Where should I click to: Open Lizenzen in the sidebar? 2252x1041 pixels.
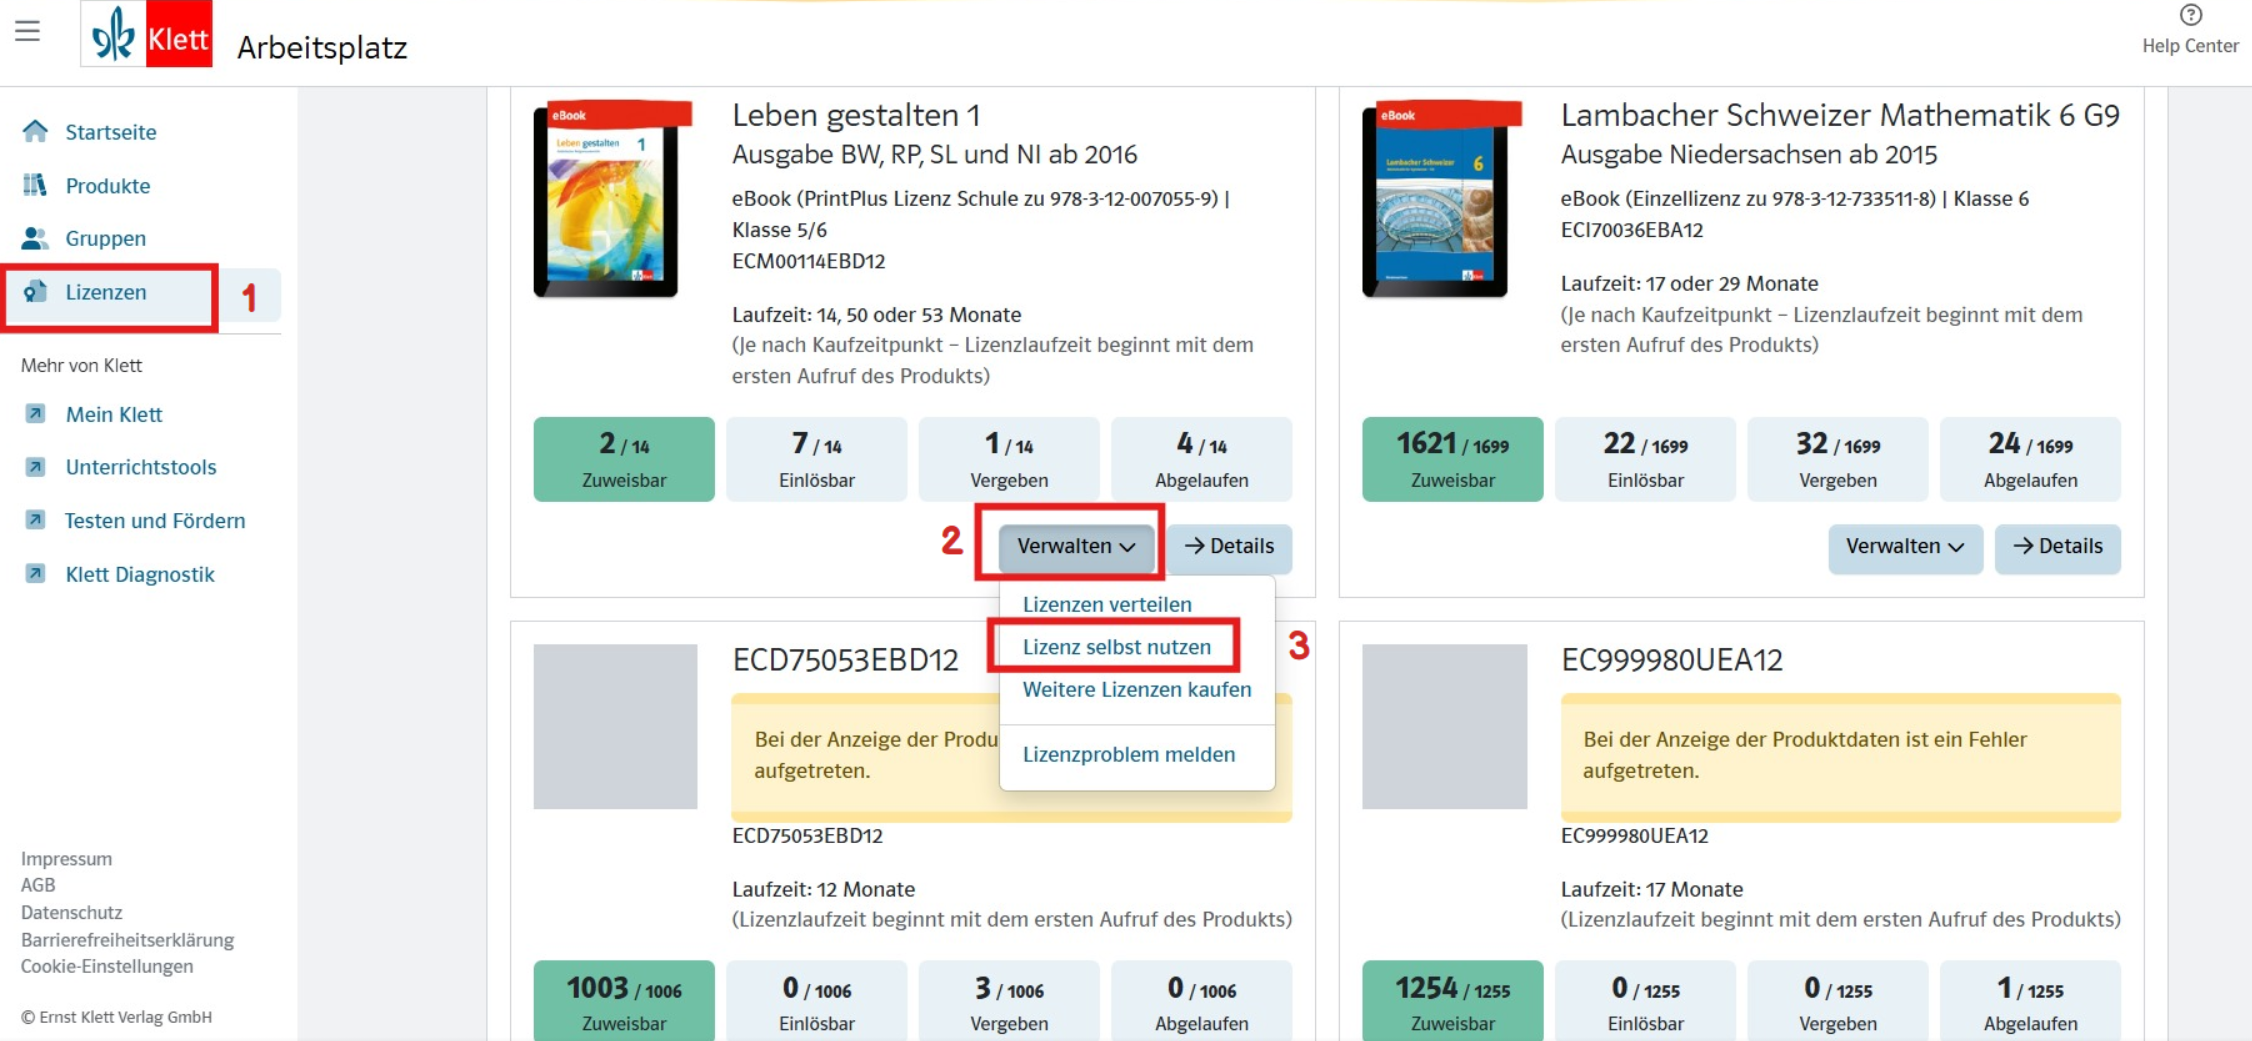tap(106, 292)
